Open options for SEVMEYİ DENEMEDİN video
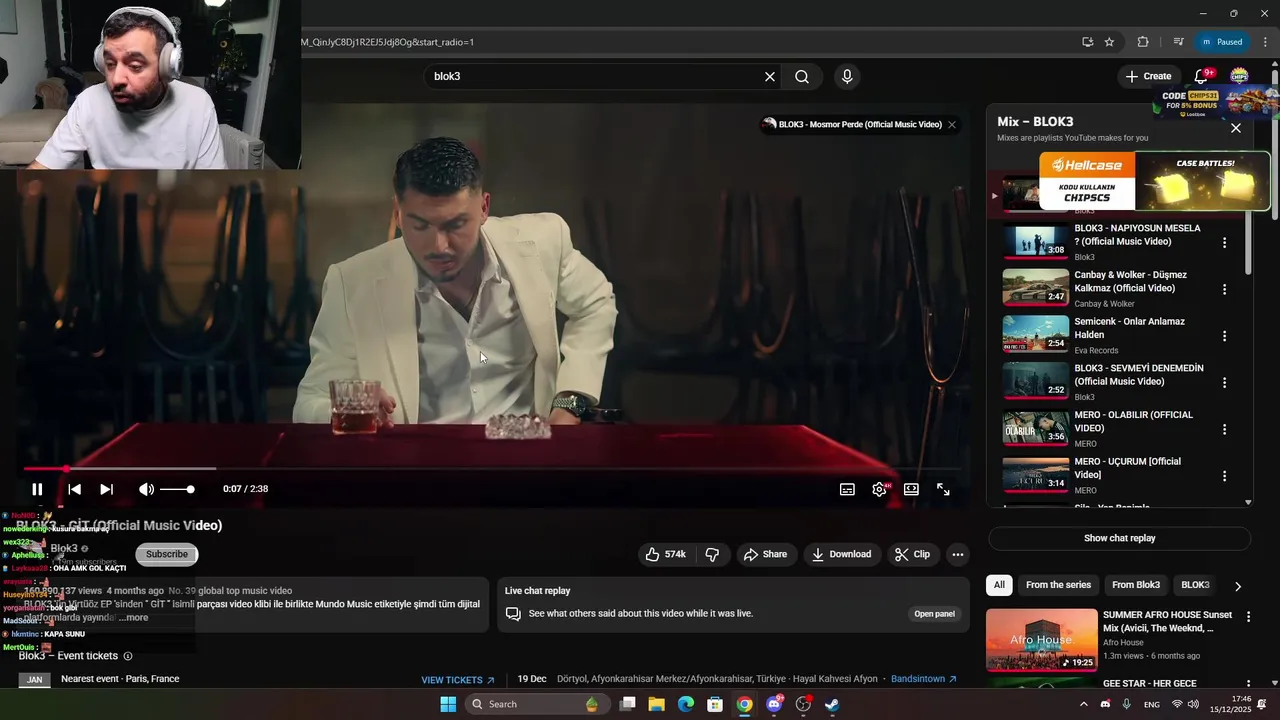The width and height of the screenshot is (1280, 720). (x=1224, y=382)
